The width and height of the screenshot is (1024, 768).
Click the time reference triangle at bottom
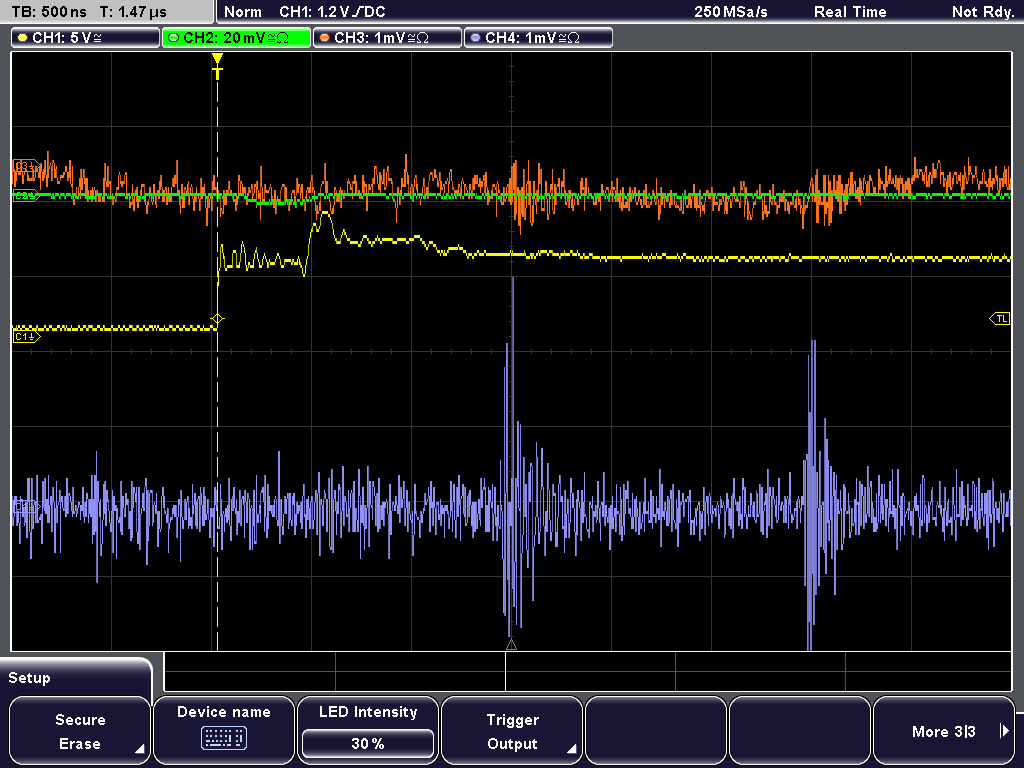[511, 645]
